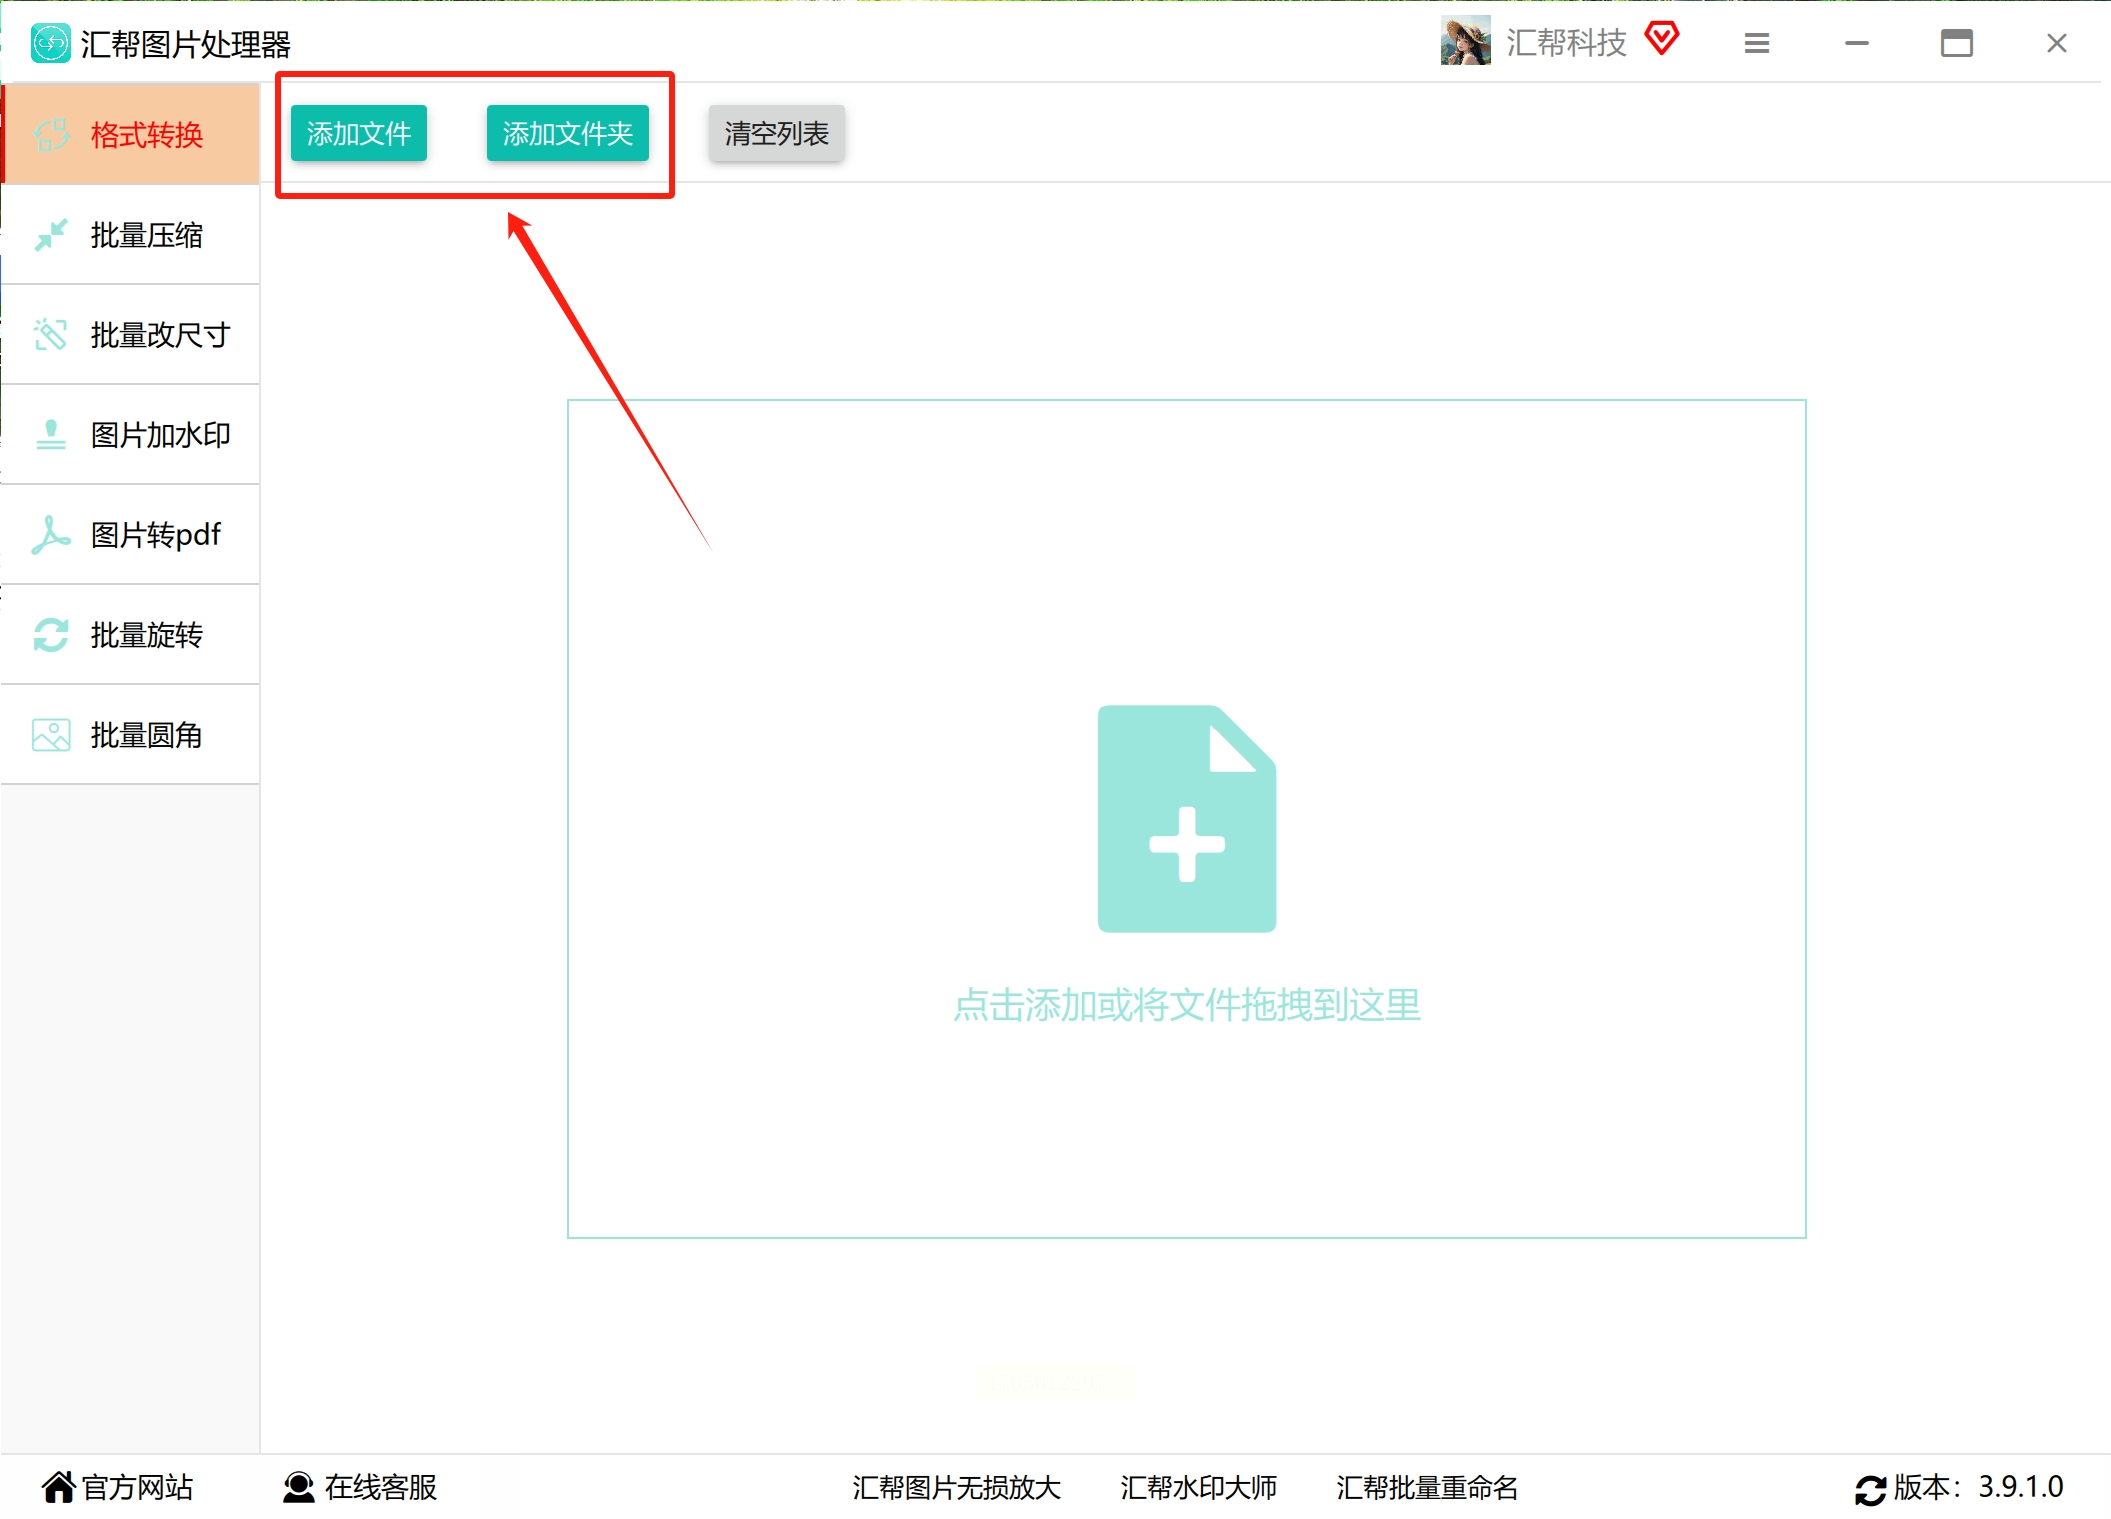Open 官方网站 home link
The width and height of the screenshot is (2111, 1519).
point(118,1487)
